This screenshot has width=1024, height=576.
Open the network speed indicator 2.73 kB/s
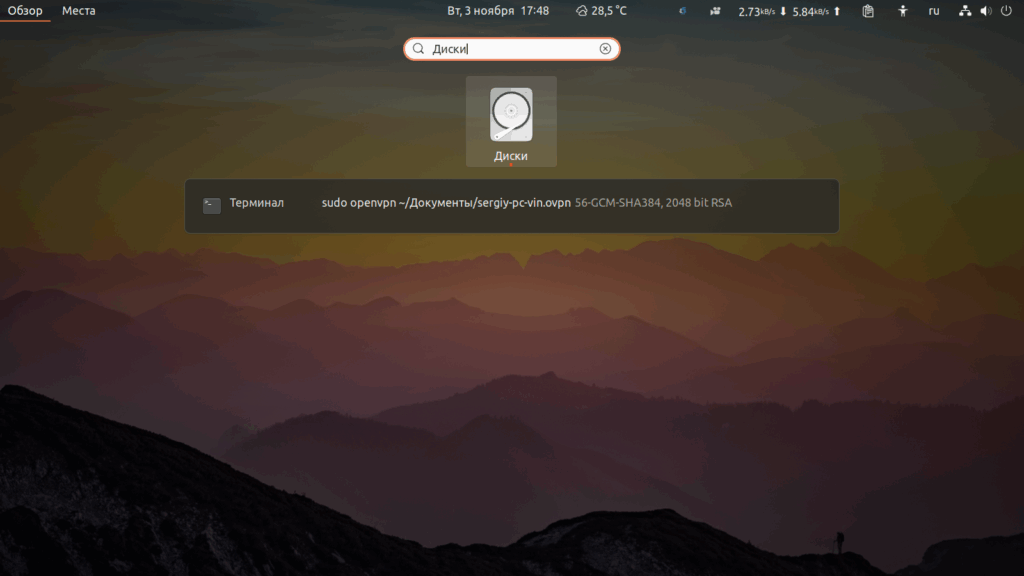coord(762,11)
